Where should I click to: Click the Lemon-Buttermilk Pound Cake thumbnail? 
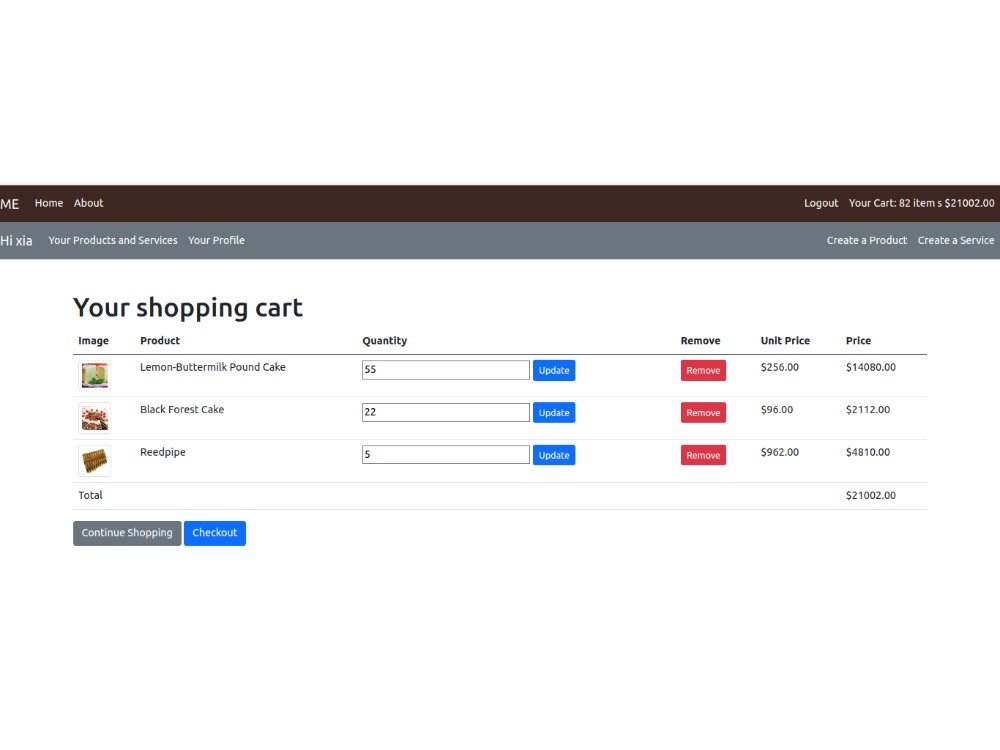click(94, 376)
